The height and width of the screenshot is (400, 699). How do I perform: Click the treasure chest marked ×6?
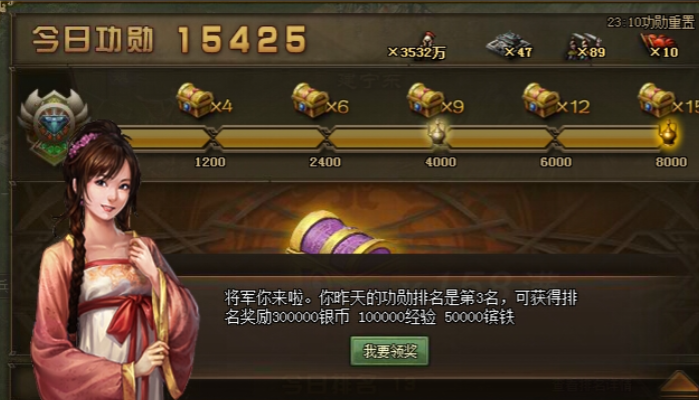[310, 100]
